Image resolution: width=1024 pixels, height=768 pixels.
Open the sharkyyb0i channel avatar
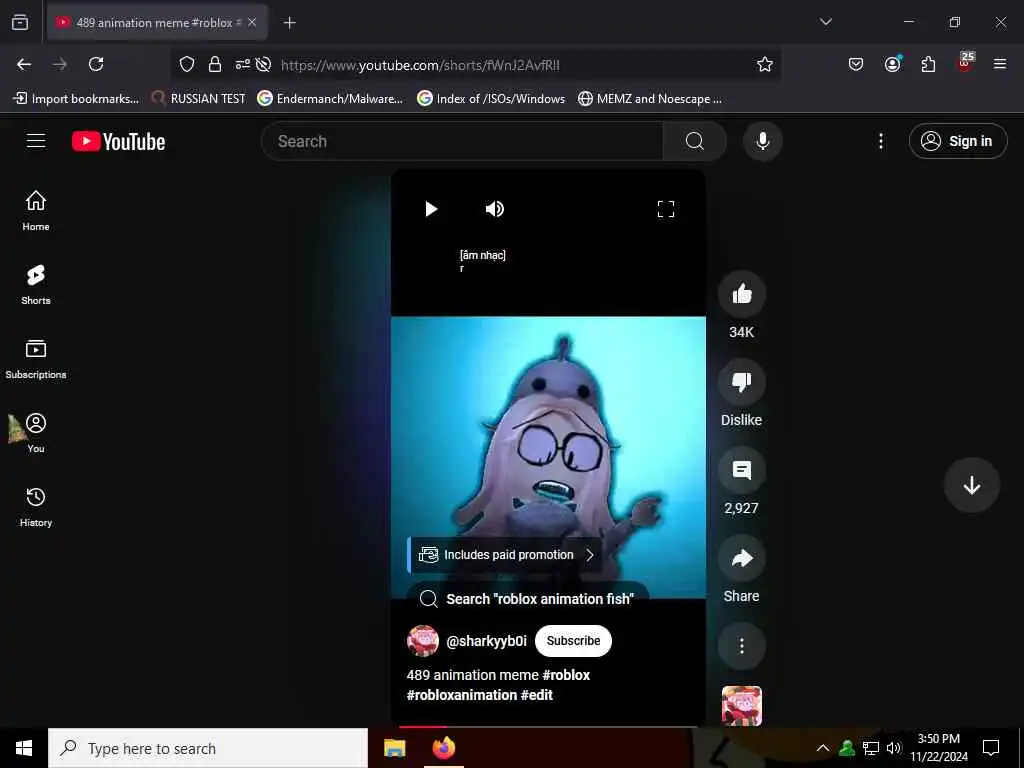[423, 641]
